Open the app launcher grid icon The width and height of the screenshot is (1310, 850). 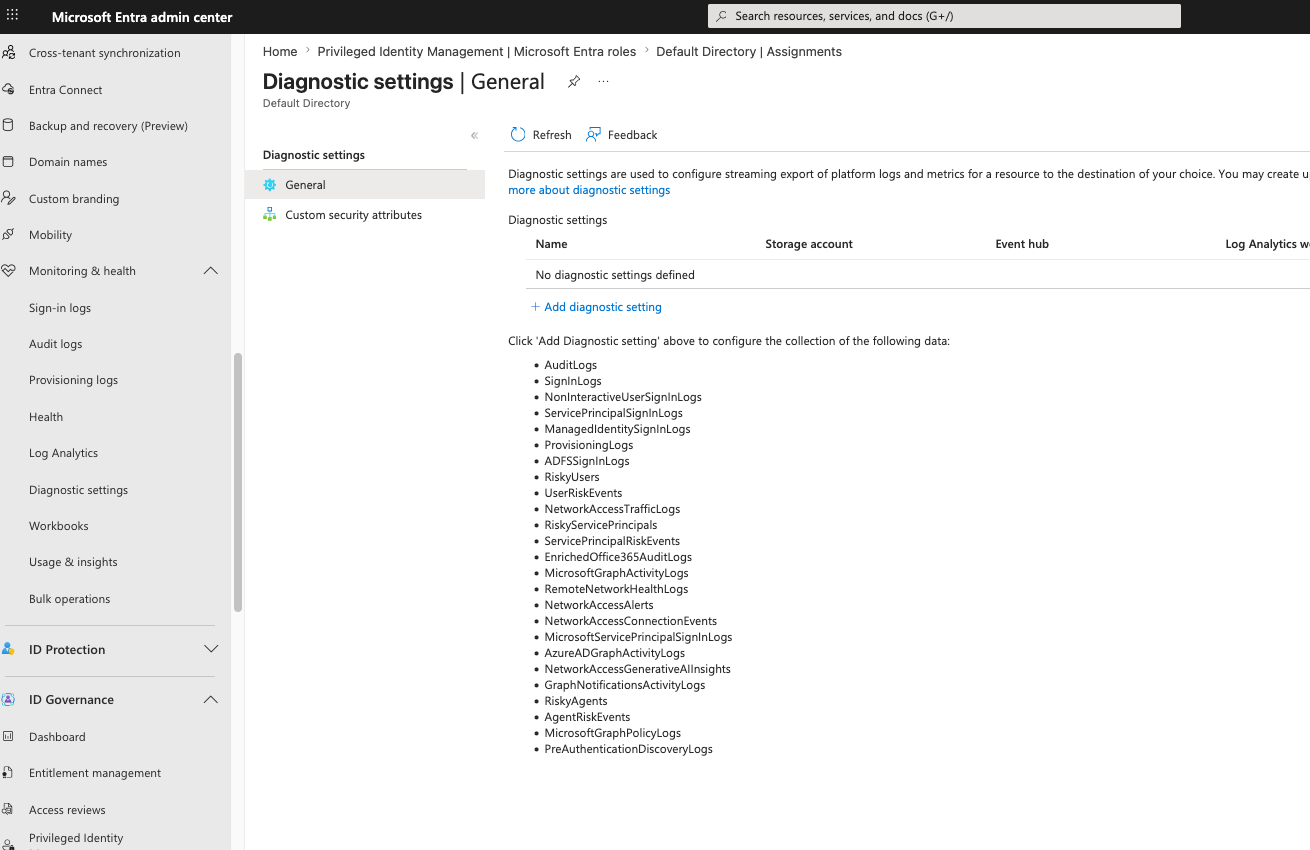[13, 16]
